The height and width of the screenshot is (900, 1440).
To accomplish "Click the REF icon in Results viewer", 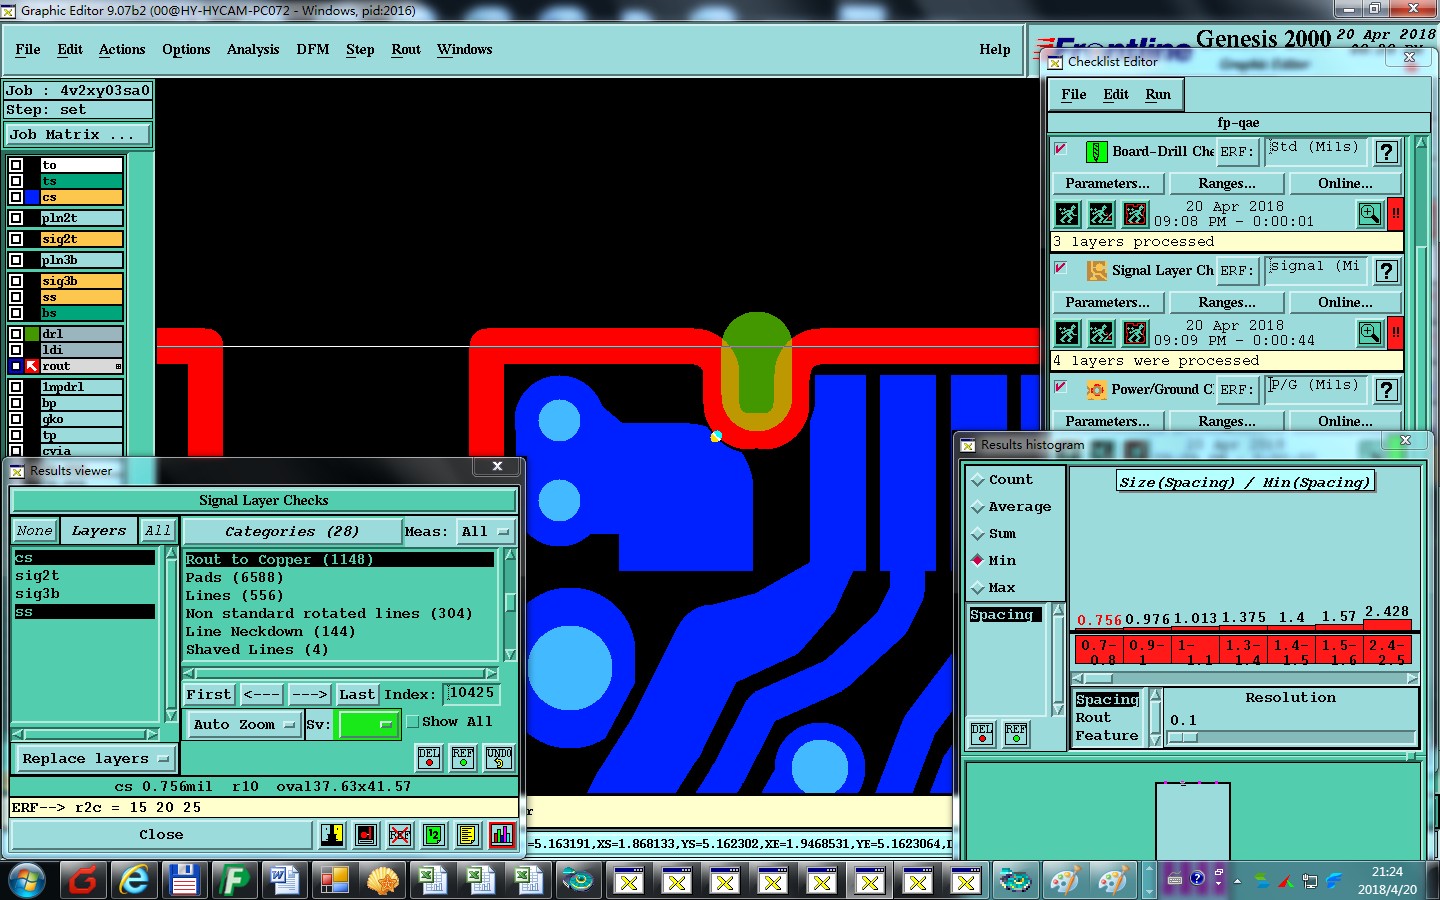I will [x=463, y=757].
